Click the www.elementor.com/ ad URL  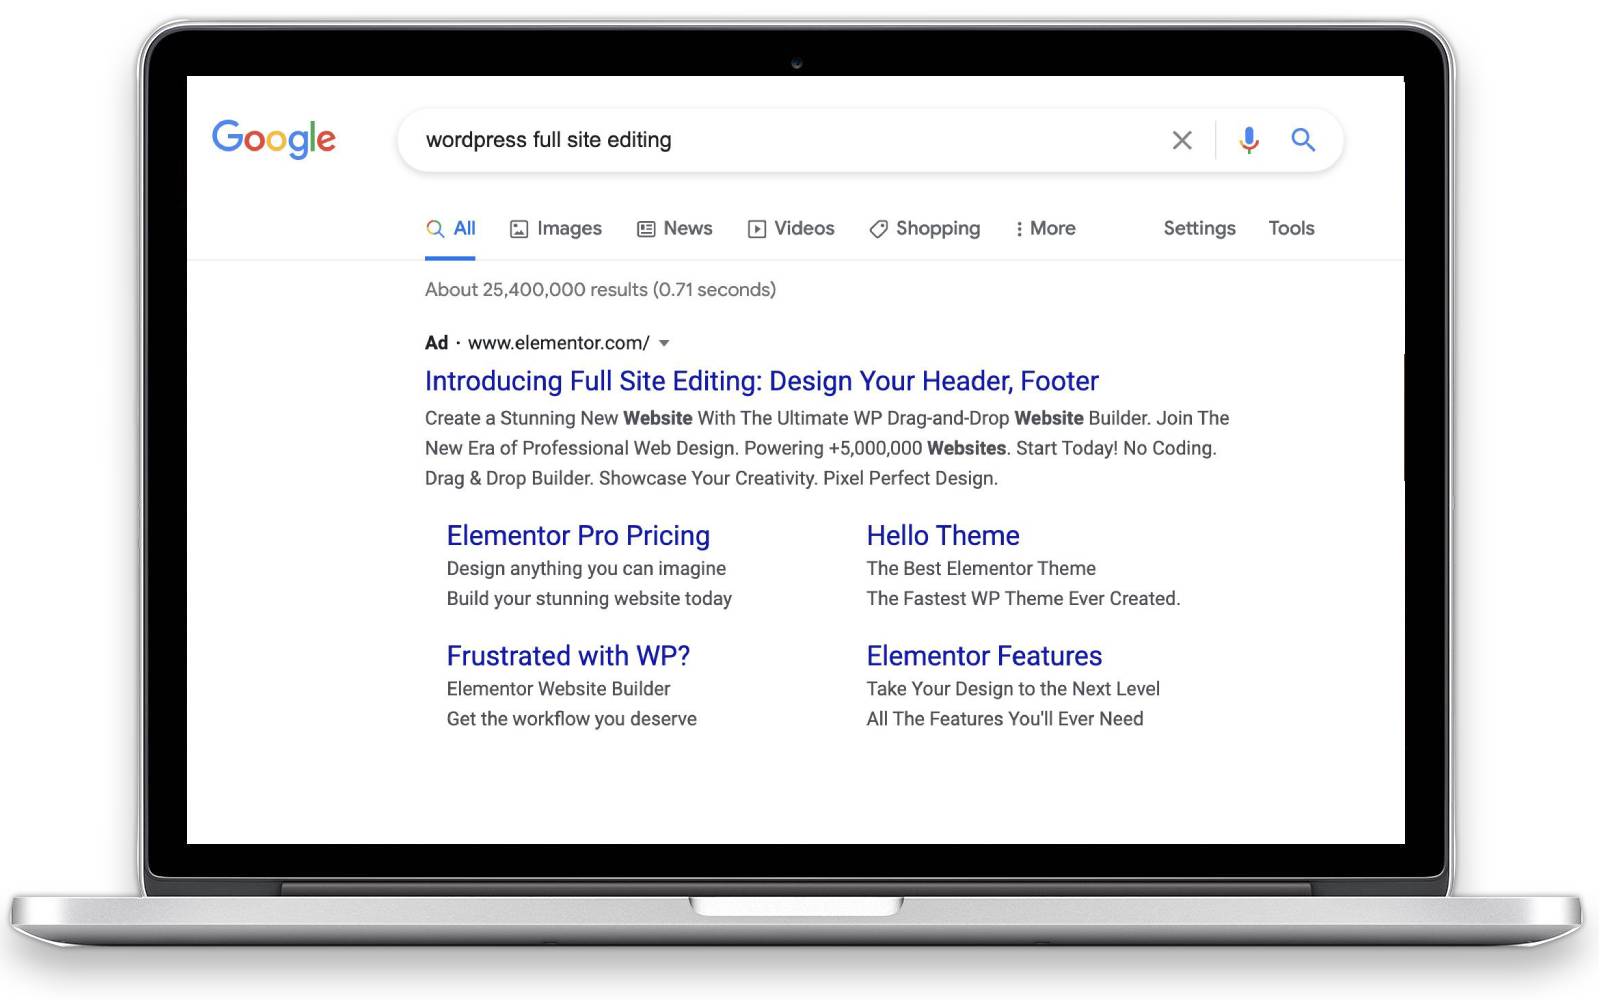(x=559, y=343)
